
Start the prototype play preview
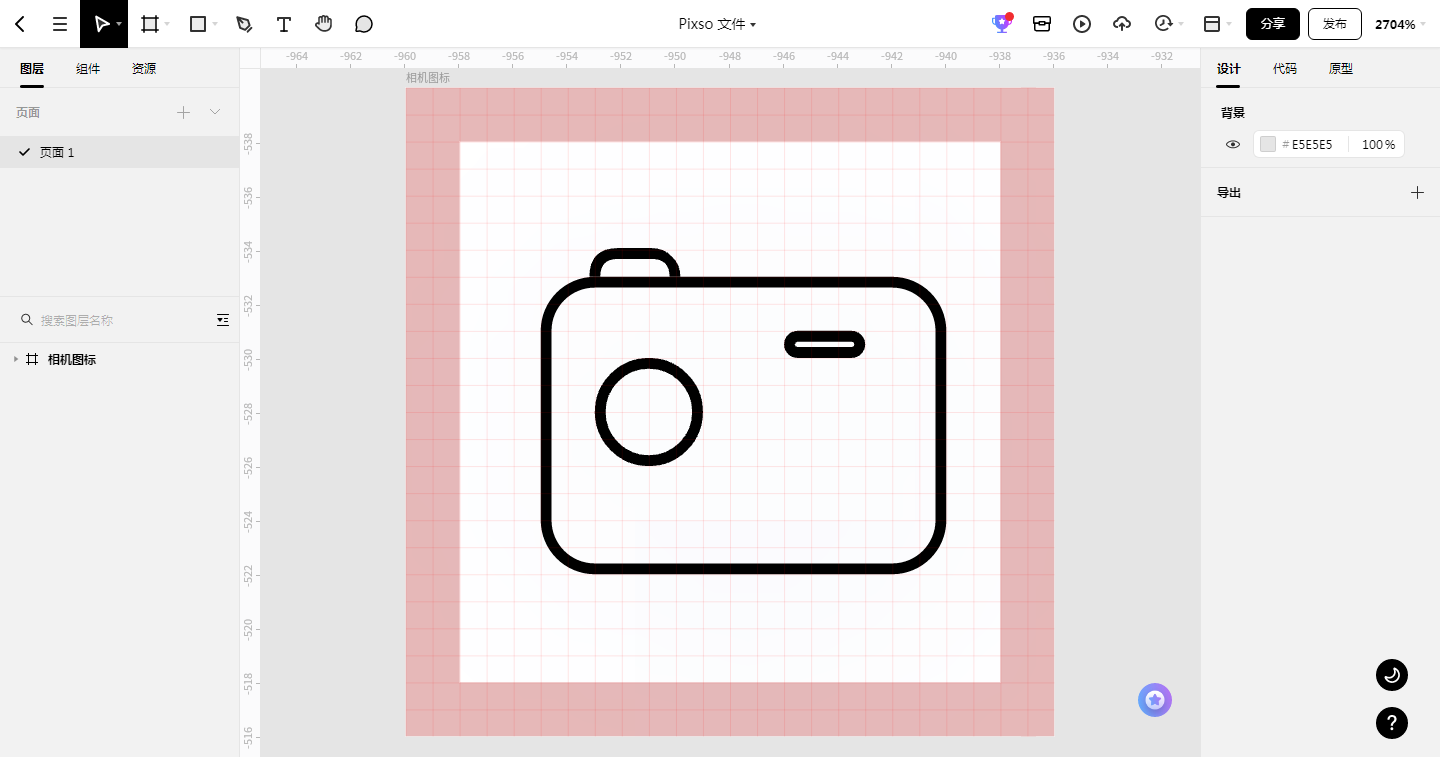(1082, 24)
